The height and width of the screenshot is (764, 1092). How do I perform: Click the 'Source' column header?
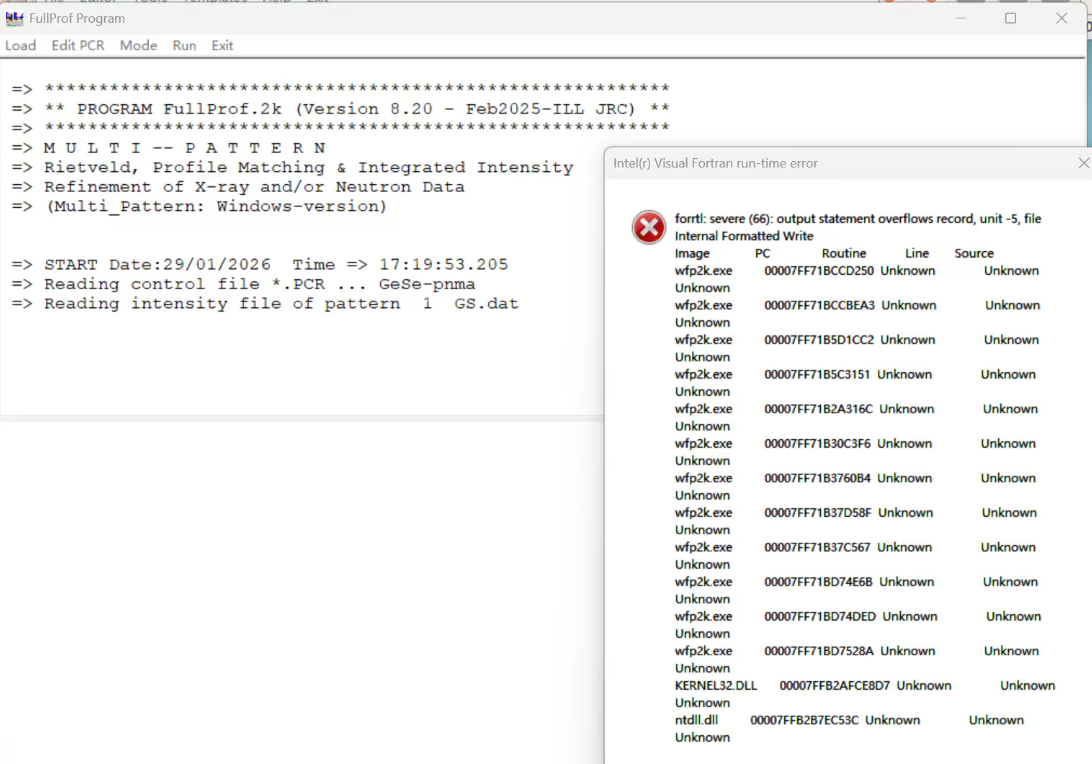pyautogui.click(x=974, y=254)
